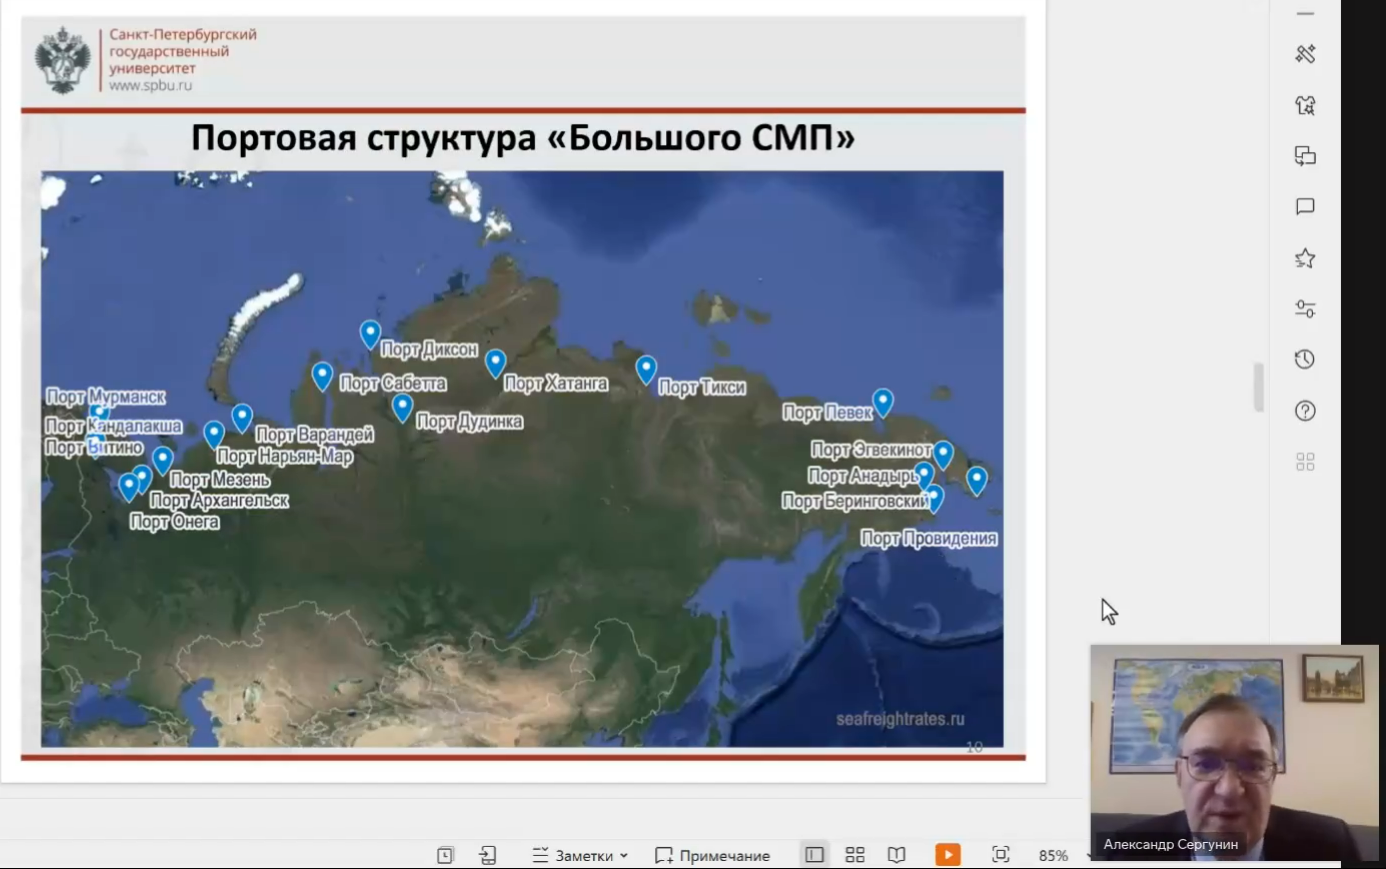Viewport: 1386px width, 869px height.
Task: Click the help question mark icon
Action: [1305, 411]
